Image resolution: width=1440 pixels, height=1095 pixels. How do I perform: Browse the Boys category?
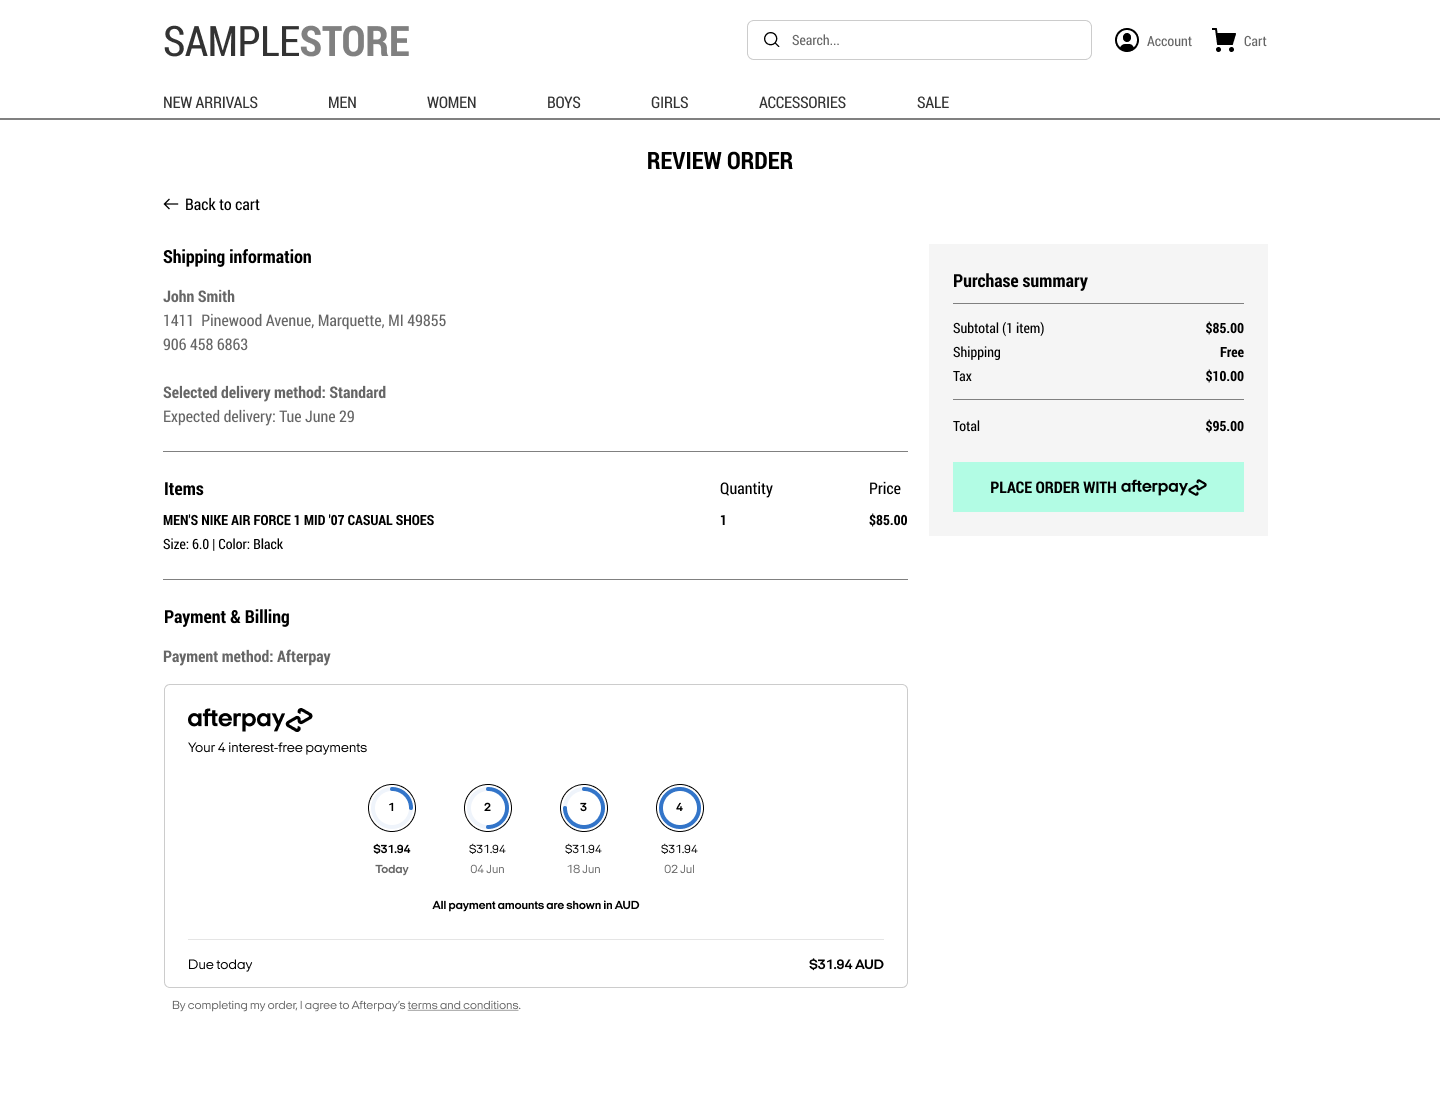[563, 103]
